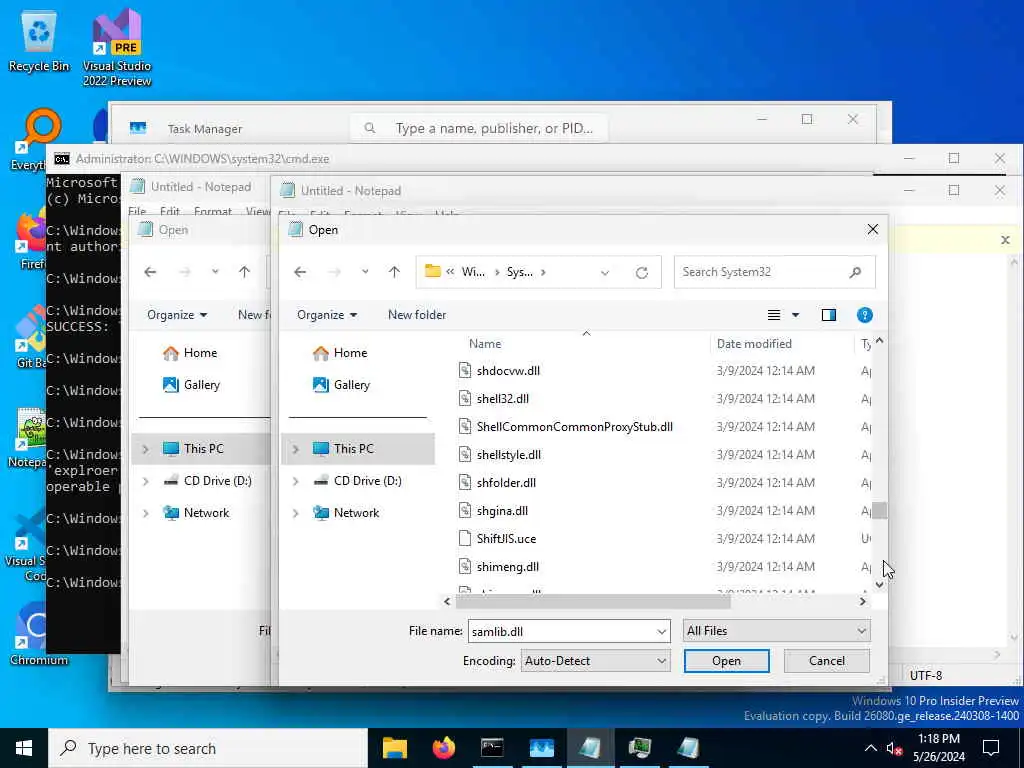
Task: Open the All Files type dropdown
Action: point(776,631)
